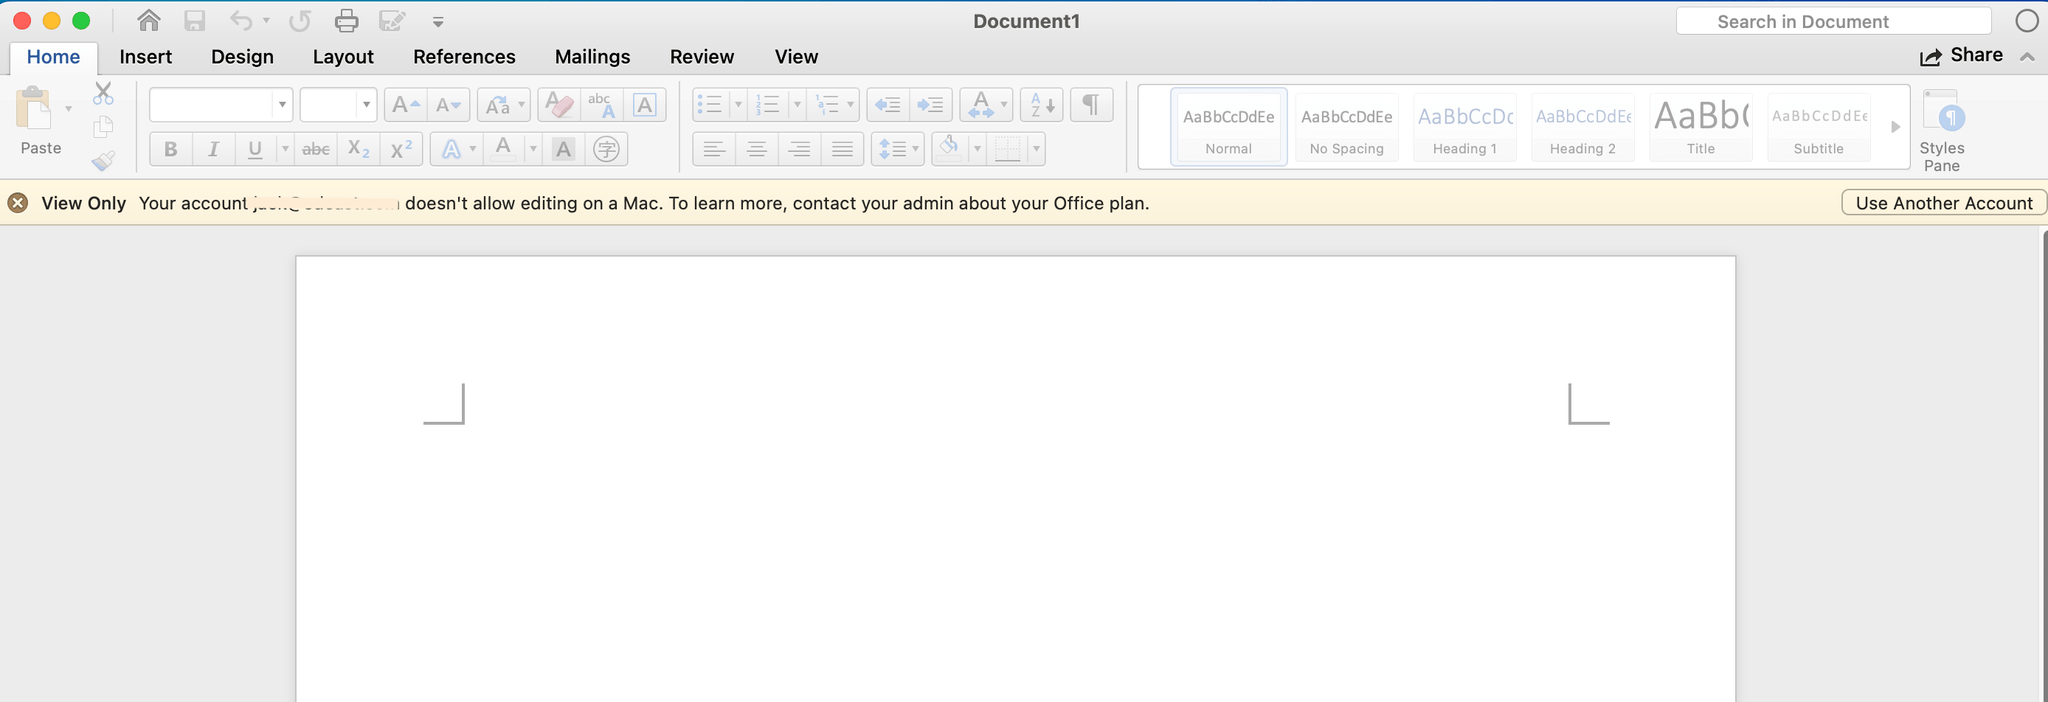Toggle underline formatting
This screenshot has width=2048, height=702.
[x=255, y=149]
